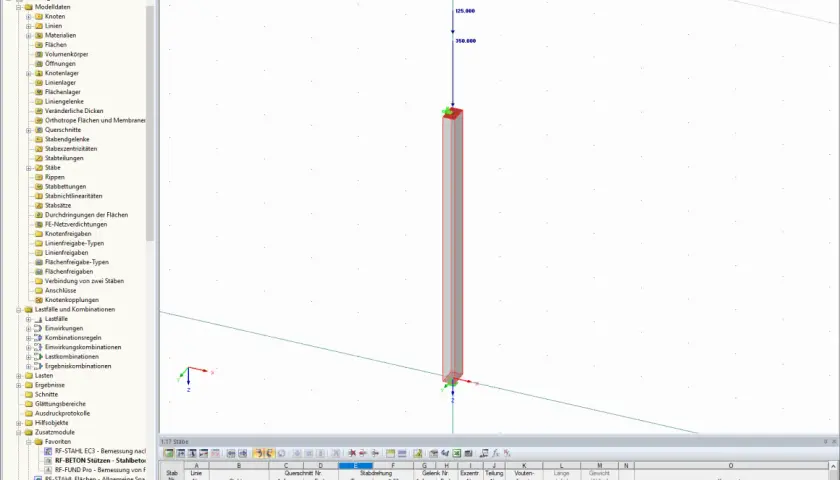The image size is (840, 480).
Task: Expand the Knoten tree node
Action: tap(29, 17)
